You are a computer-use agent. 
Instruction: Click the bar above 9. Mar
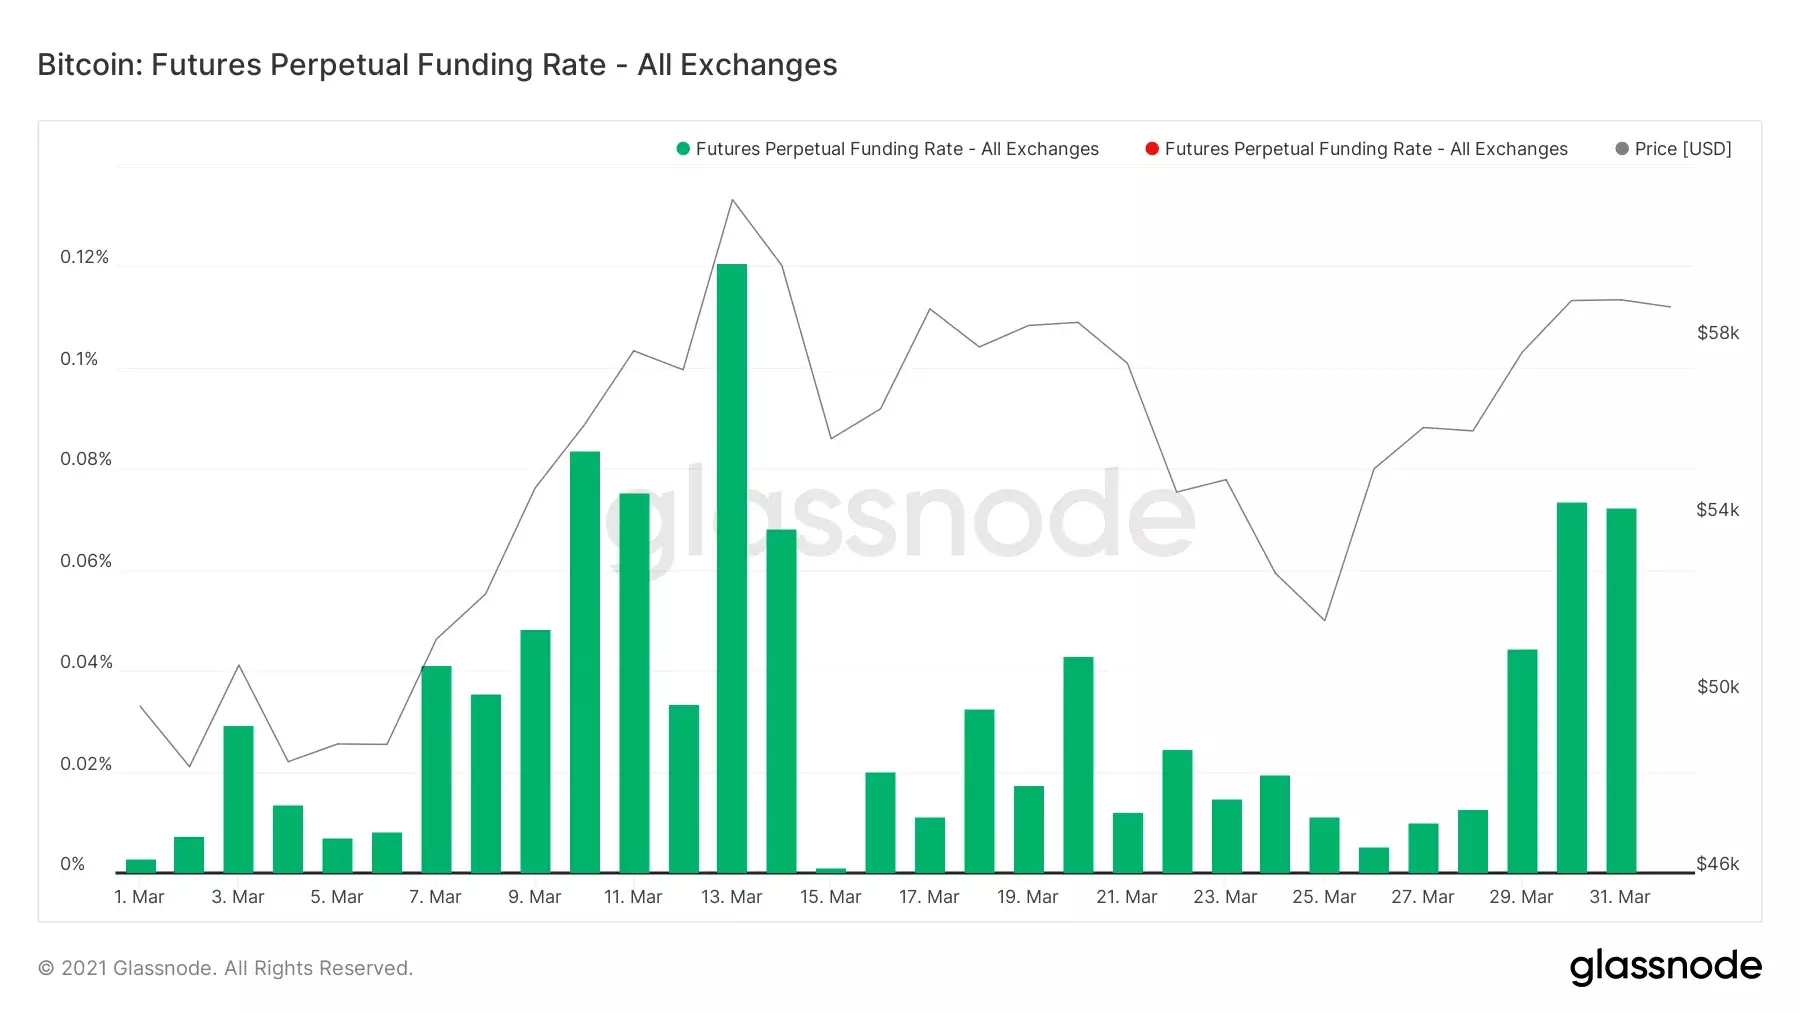[x=535, y=751]
